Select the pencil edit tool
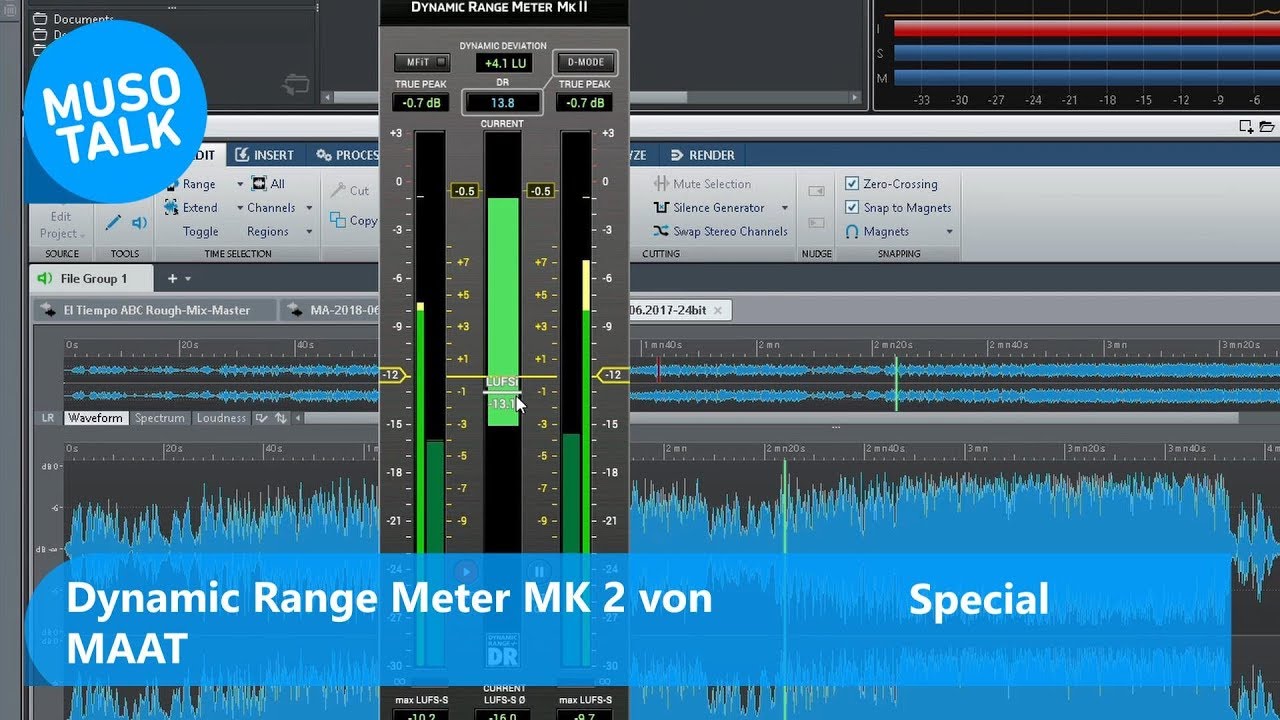The image size is (1280, 720). 113,222
